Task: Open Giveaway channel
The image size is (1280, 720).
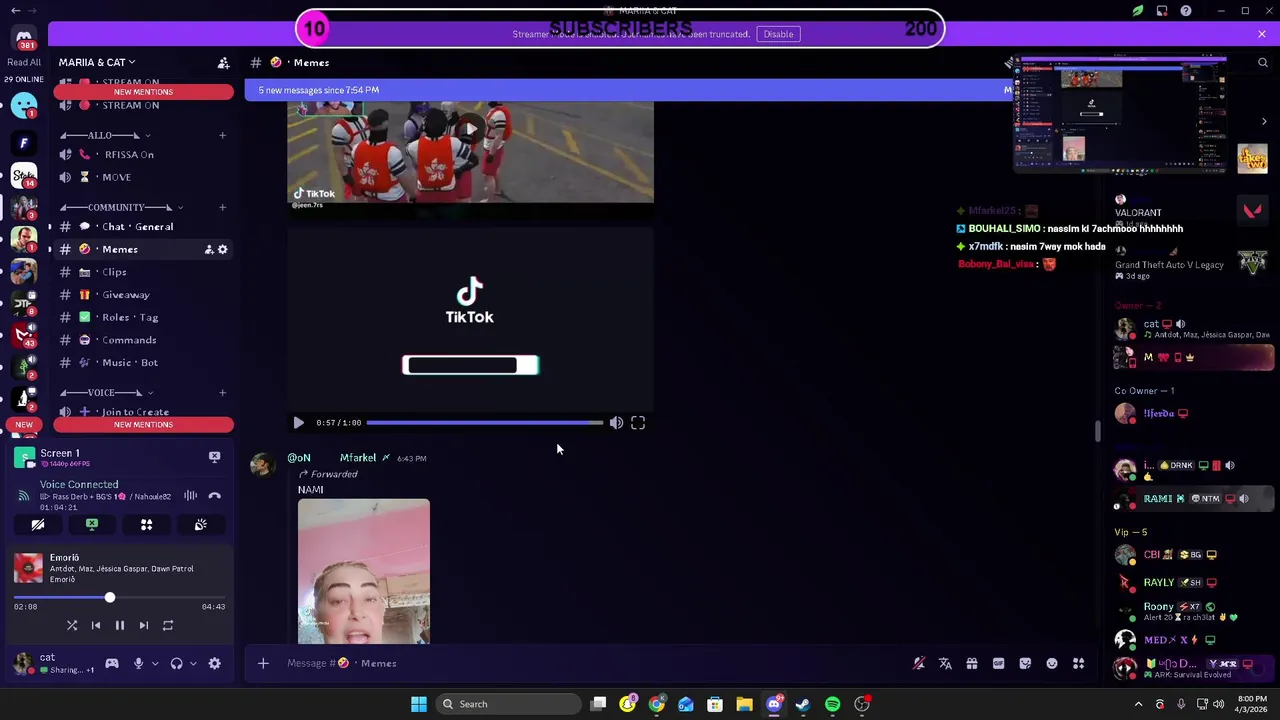Action: click(143, 295)
